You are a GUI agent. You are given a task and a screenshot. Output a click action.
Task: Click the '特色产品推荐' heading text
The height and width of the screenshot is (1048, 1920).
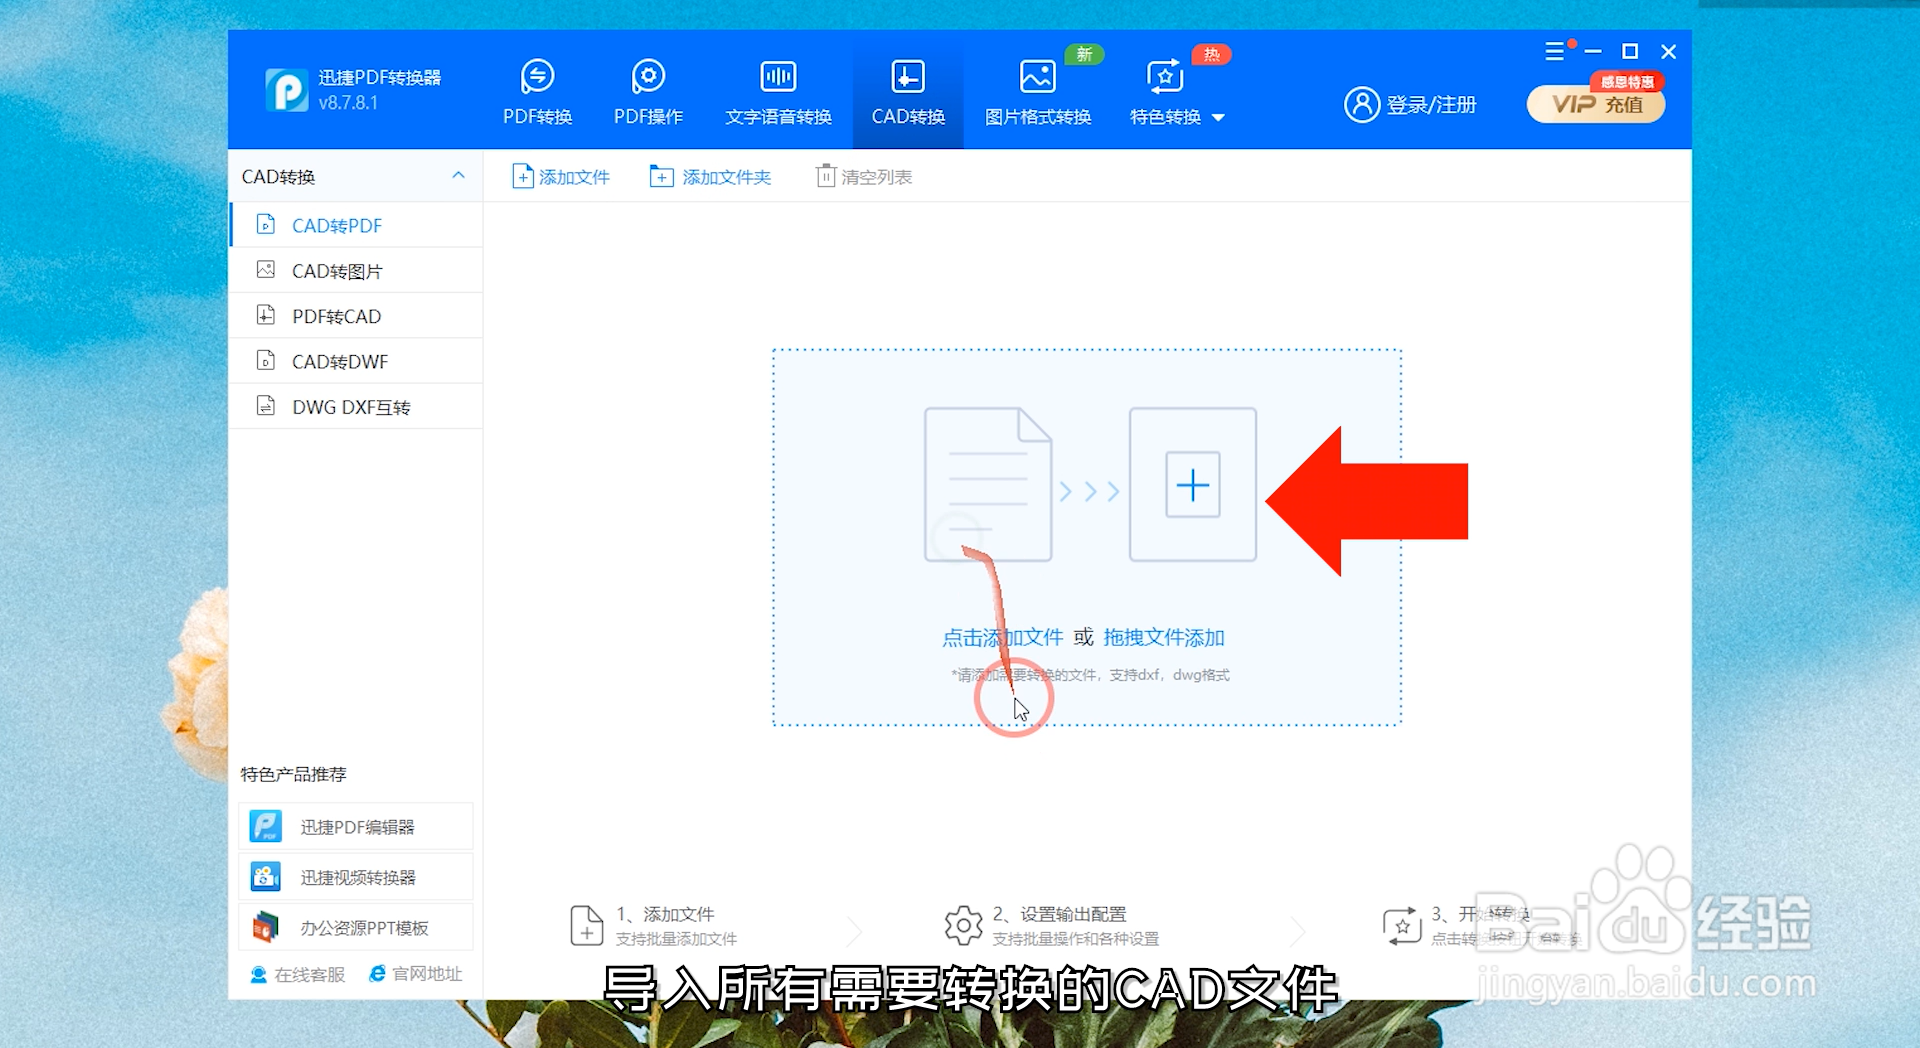(293, 774)
